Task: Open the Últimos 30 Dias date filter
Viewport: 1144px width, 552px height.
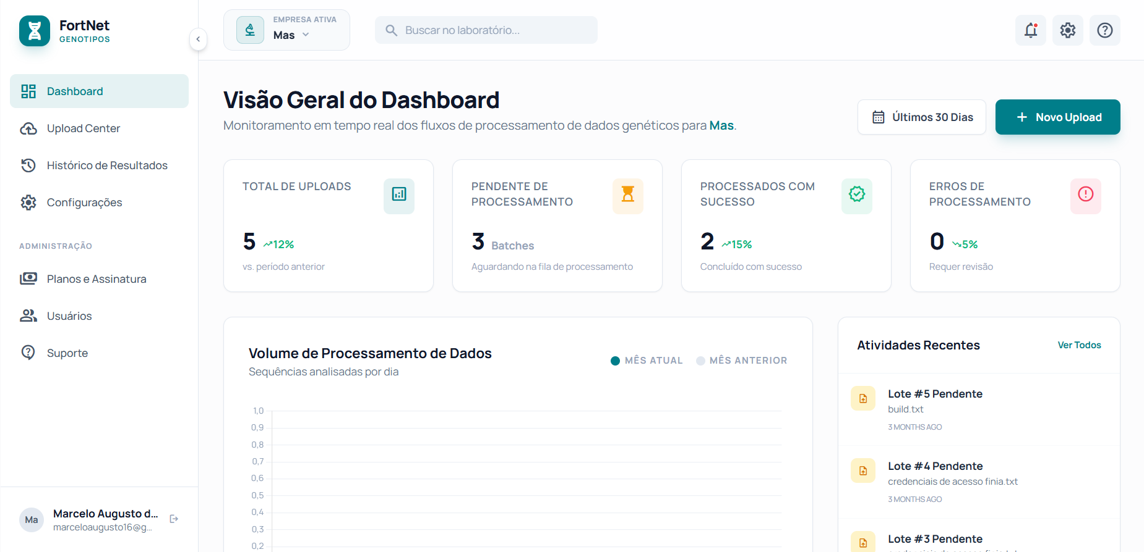Action: [x=922, y=117]
